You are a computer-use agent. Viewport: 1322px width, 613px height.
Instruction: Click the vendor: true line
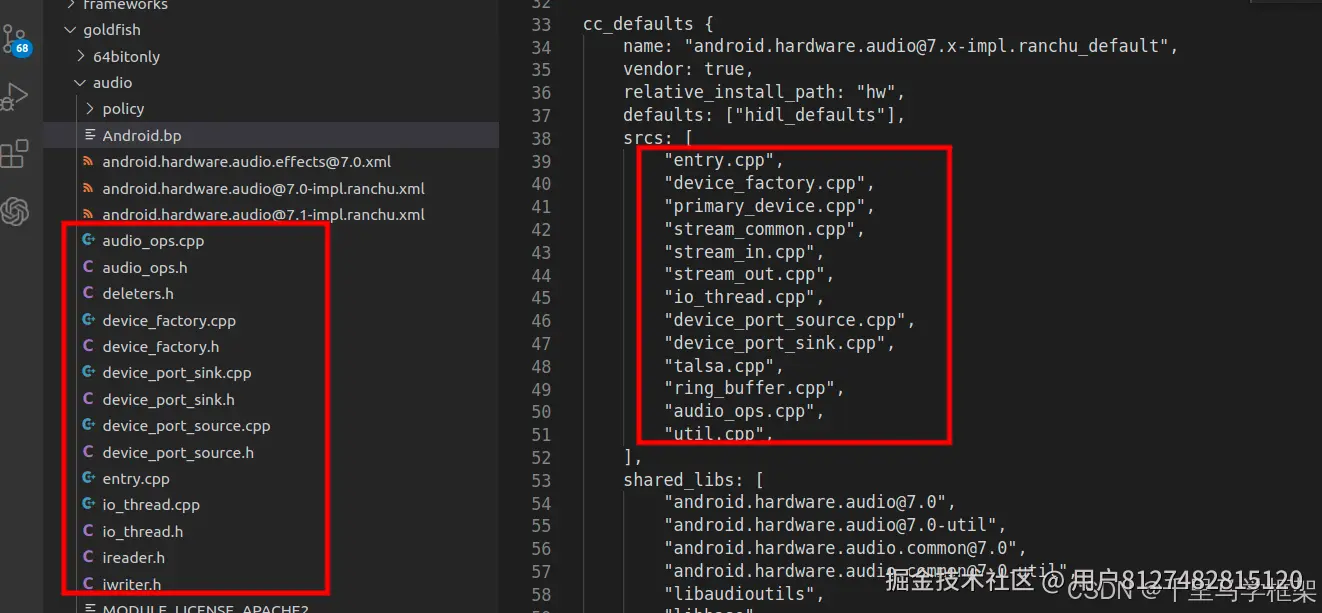click(x=688, y=69)
